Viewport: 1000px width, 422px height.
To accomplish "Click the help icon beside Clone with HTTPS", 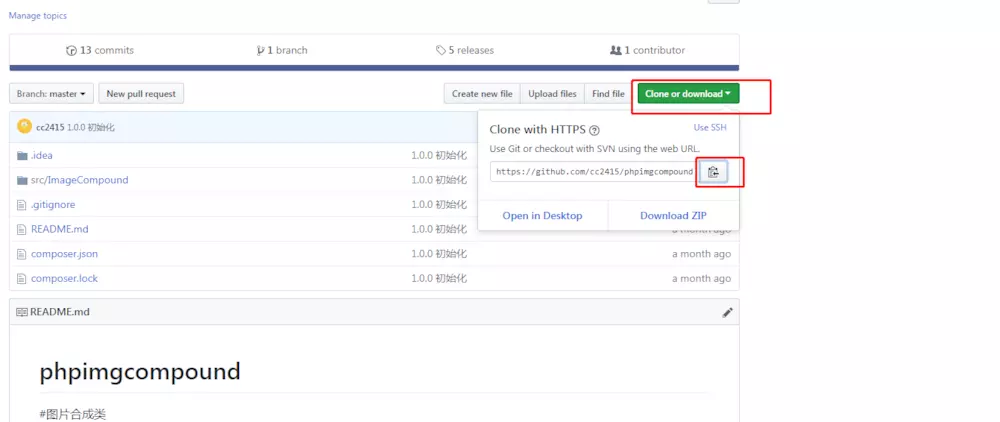I will pyautogui.click(x=594, y=130).
